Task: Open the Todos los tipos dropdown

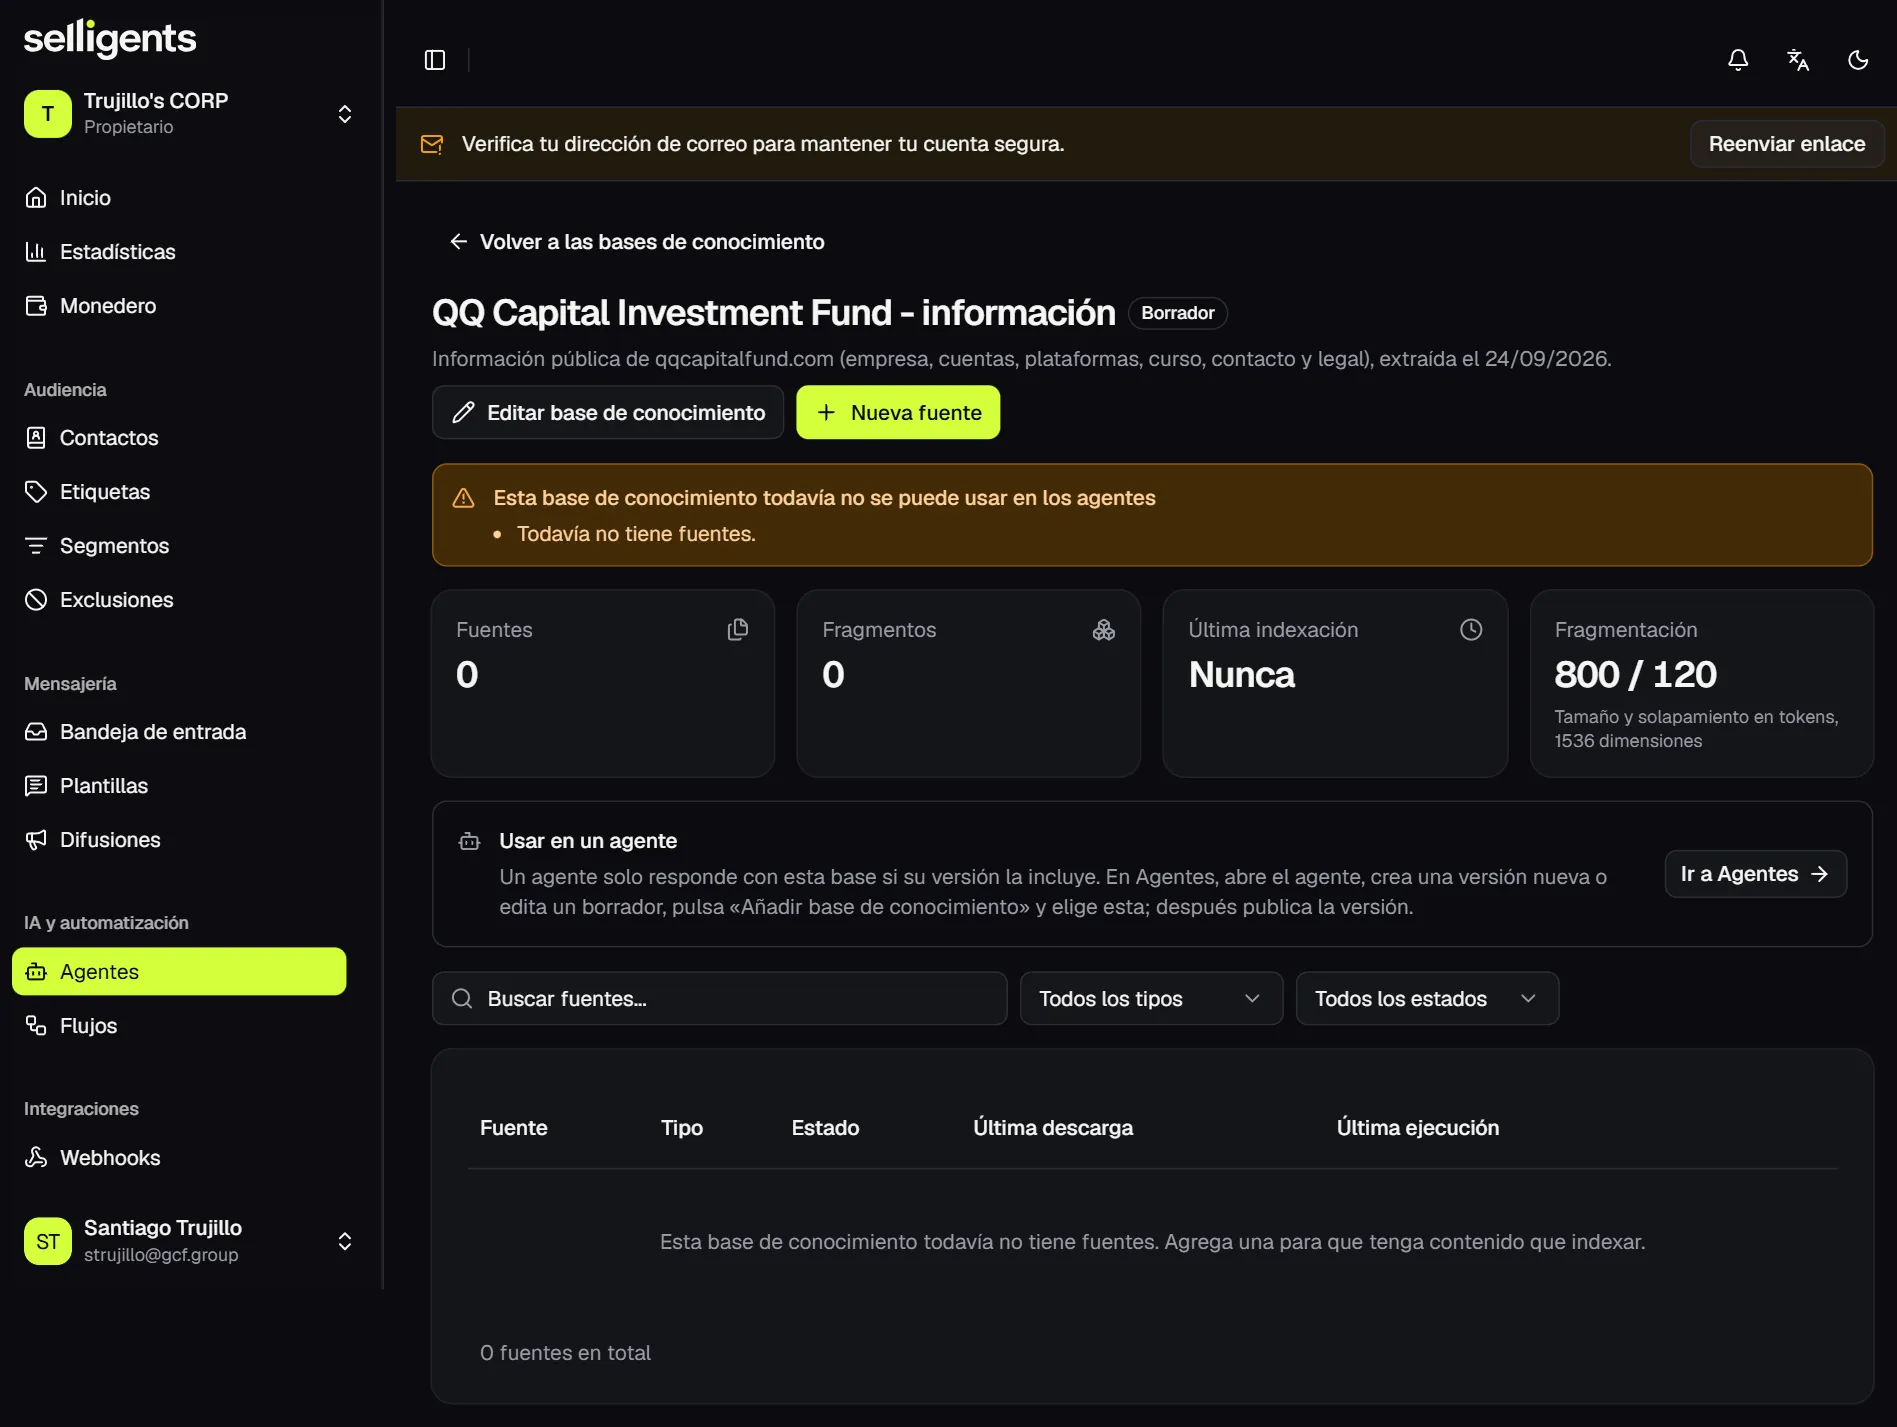Action: [x=1151, y=998]
